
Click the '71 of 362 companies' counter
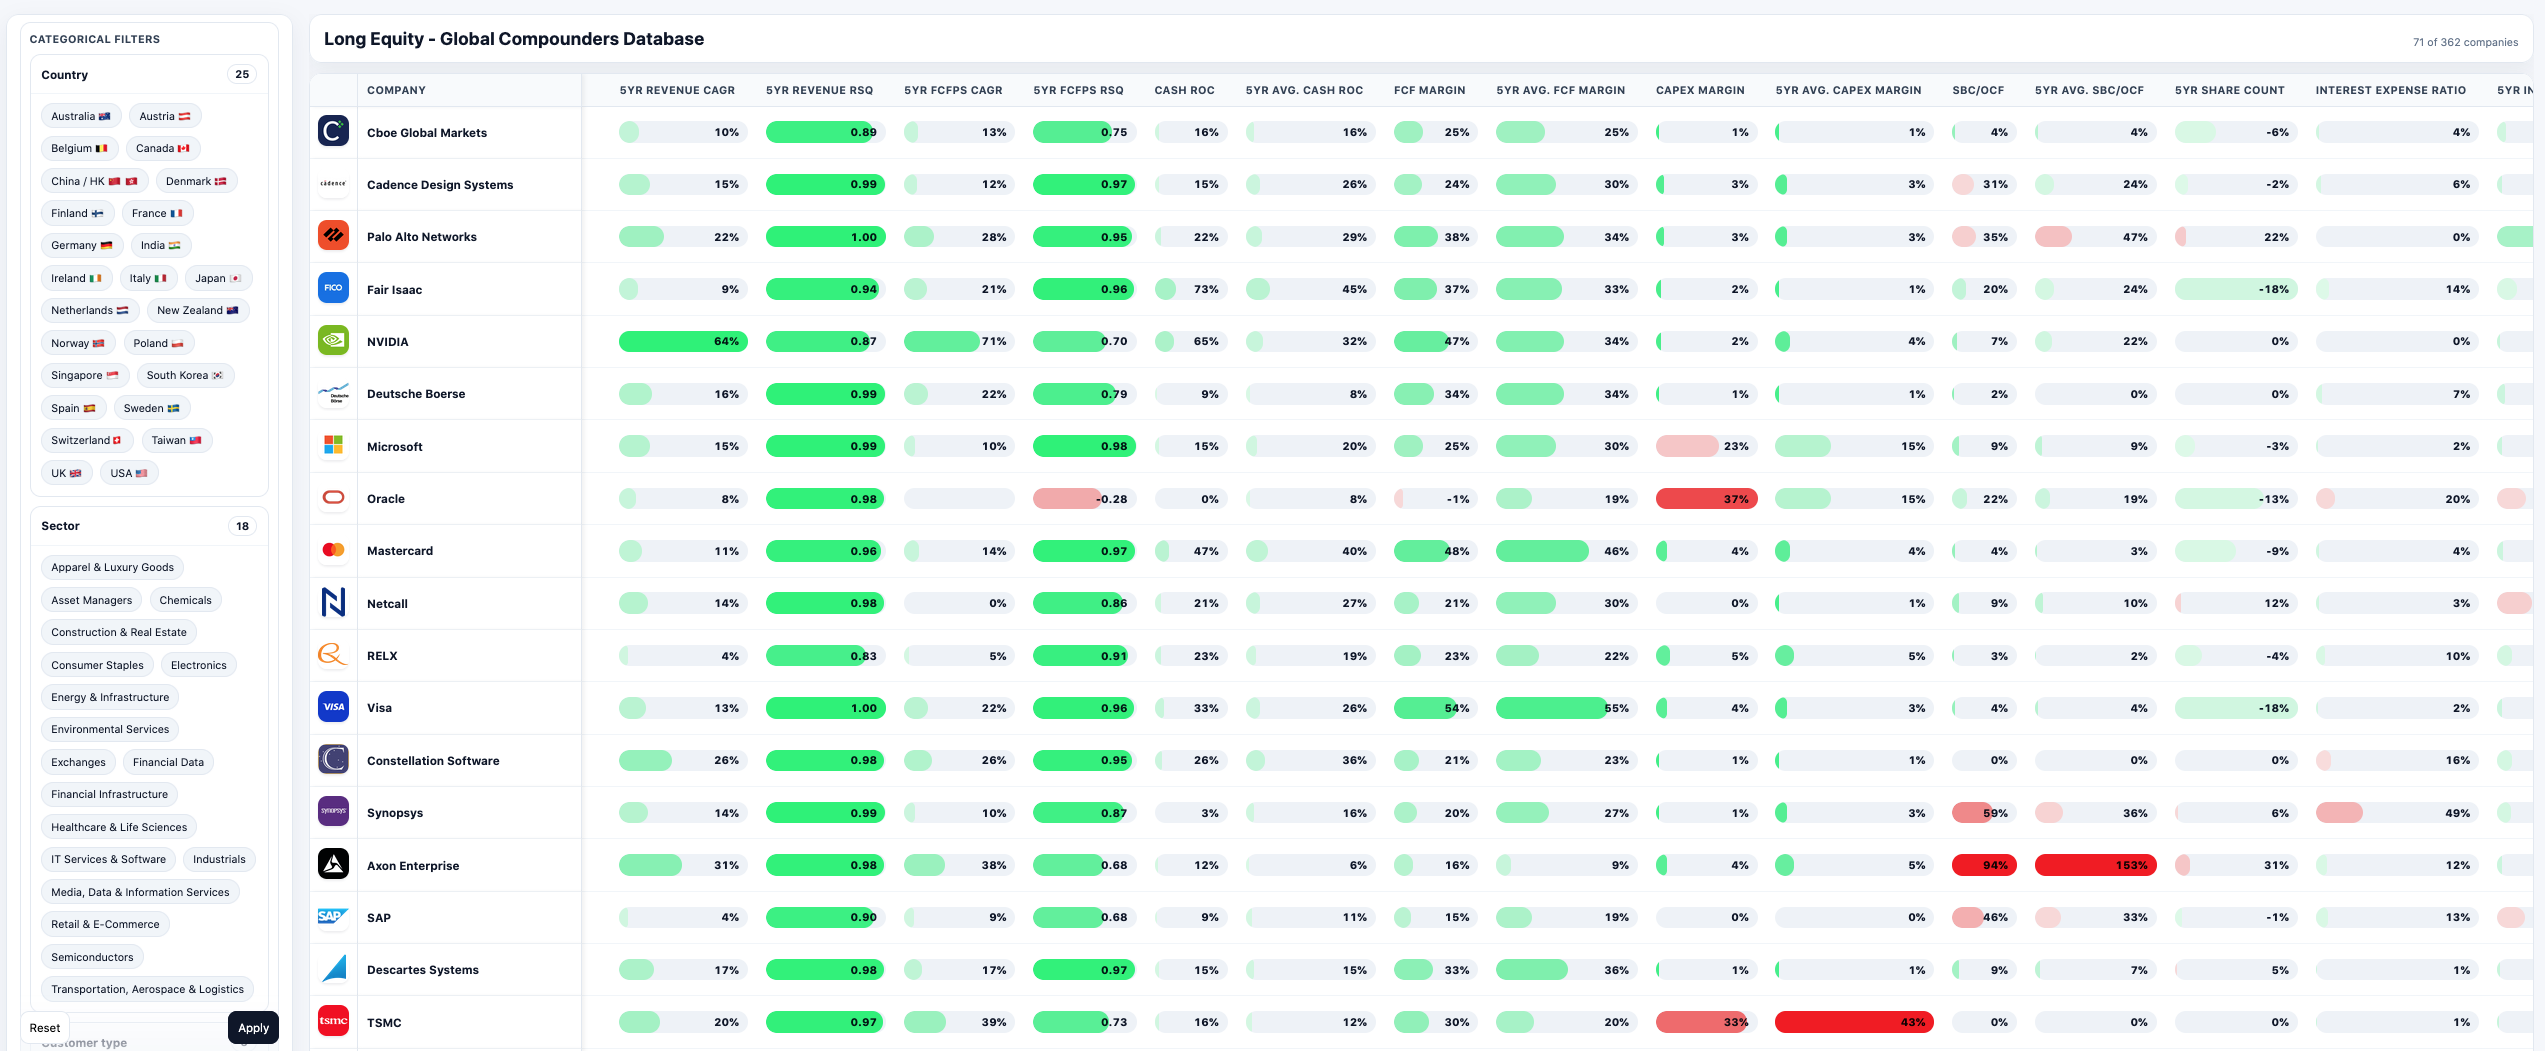2465,42
